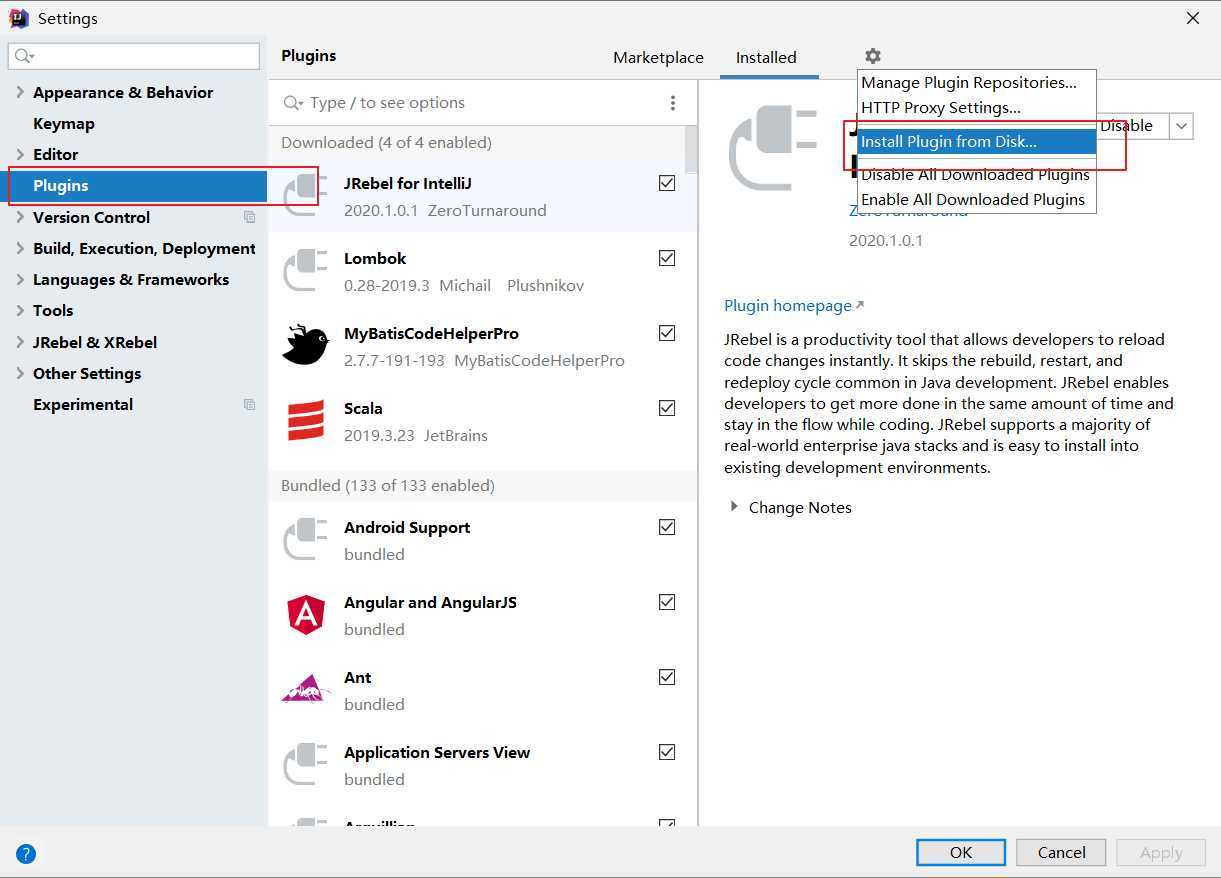Click the settings search input field
Screen dimensions: 1221x878
134,56
